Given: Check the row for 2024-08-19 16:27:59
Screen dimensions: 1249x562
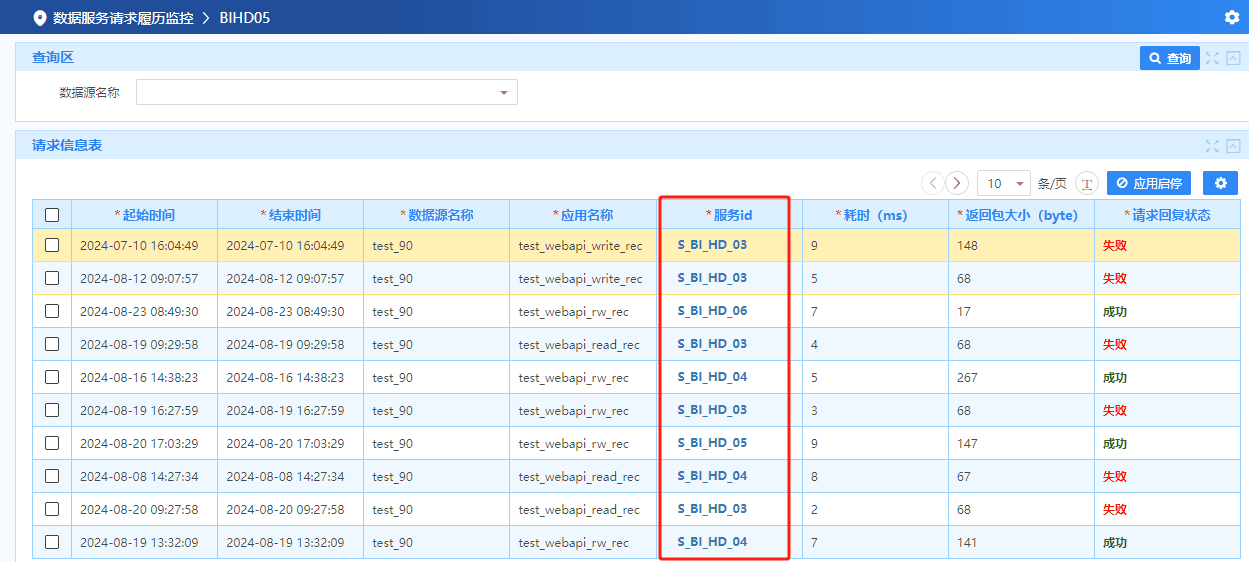Looking at the screenshot, I should click(52, 410).
